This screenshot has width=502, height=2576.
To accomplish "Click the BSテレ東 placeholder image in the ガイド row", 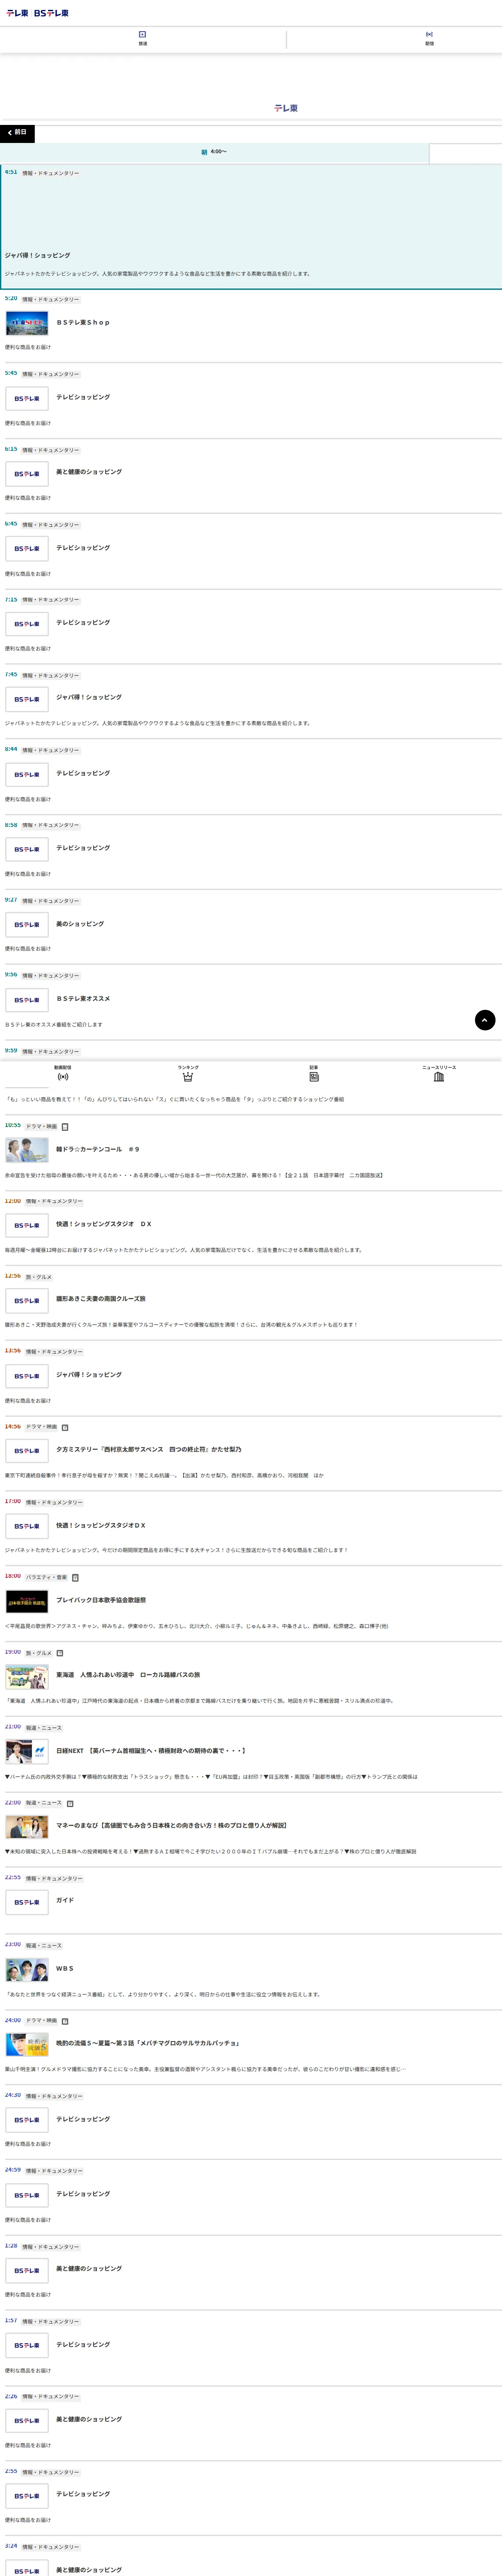I will click(27, 1902).
